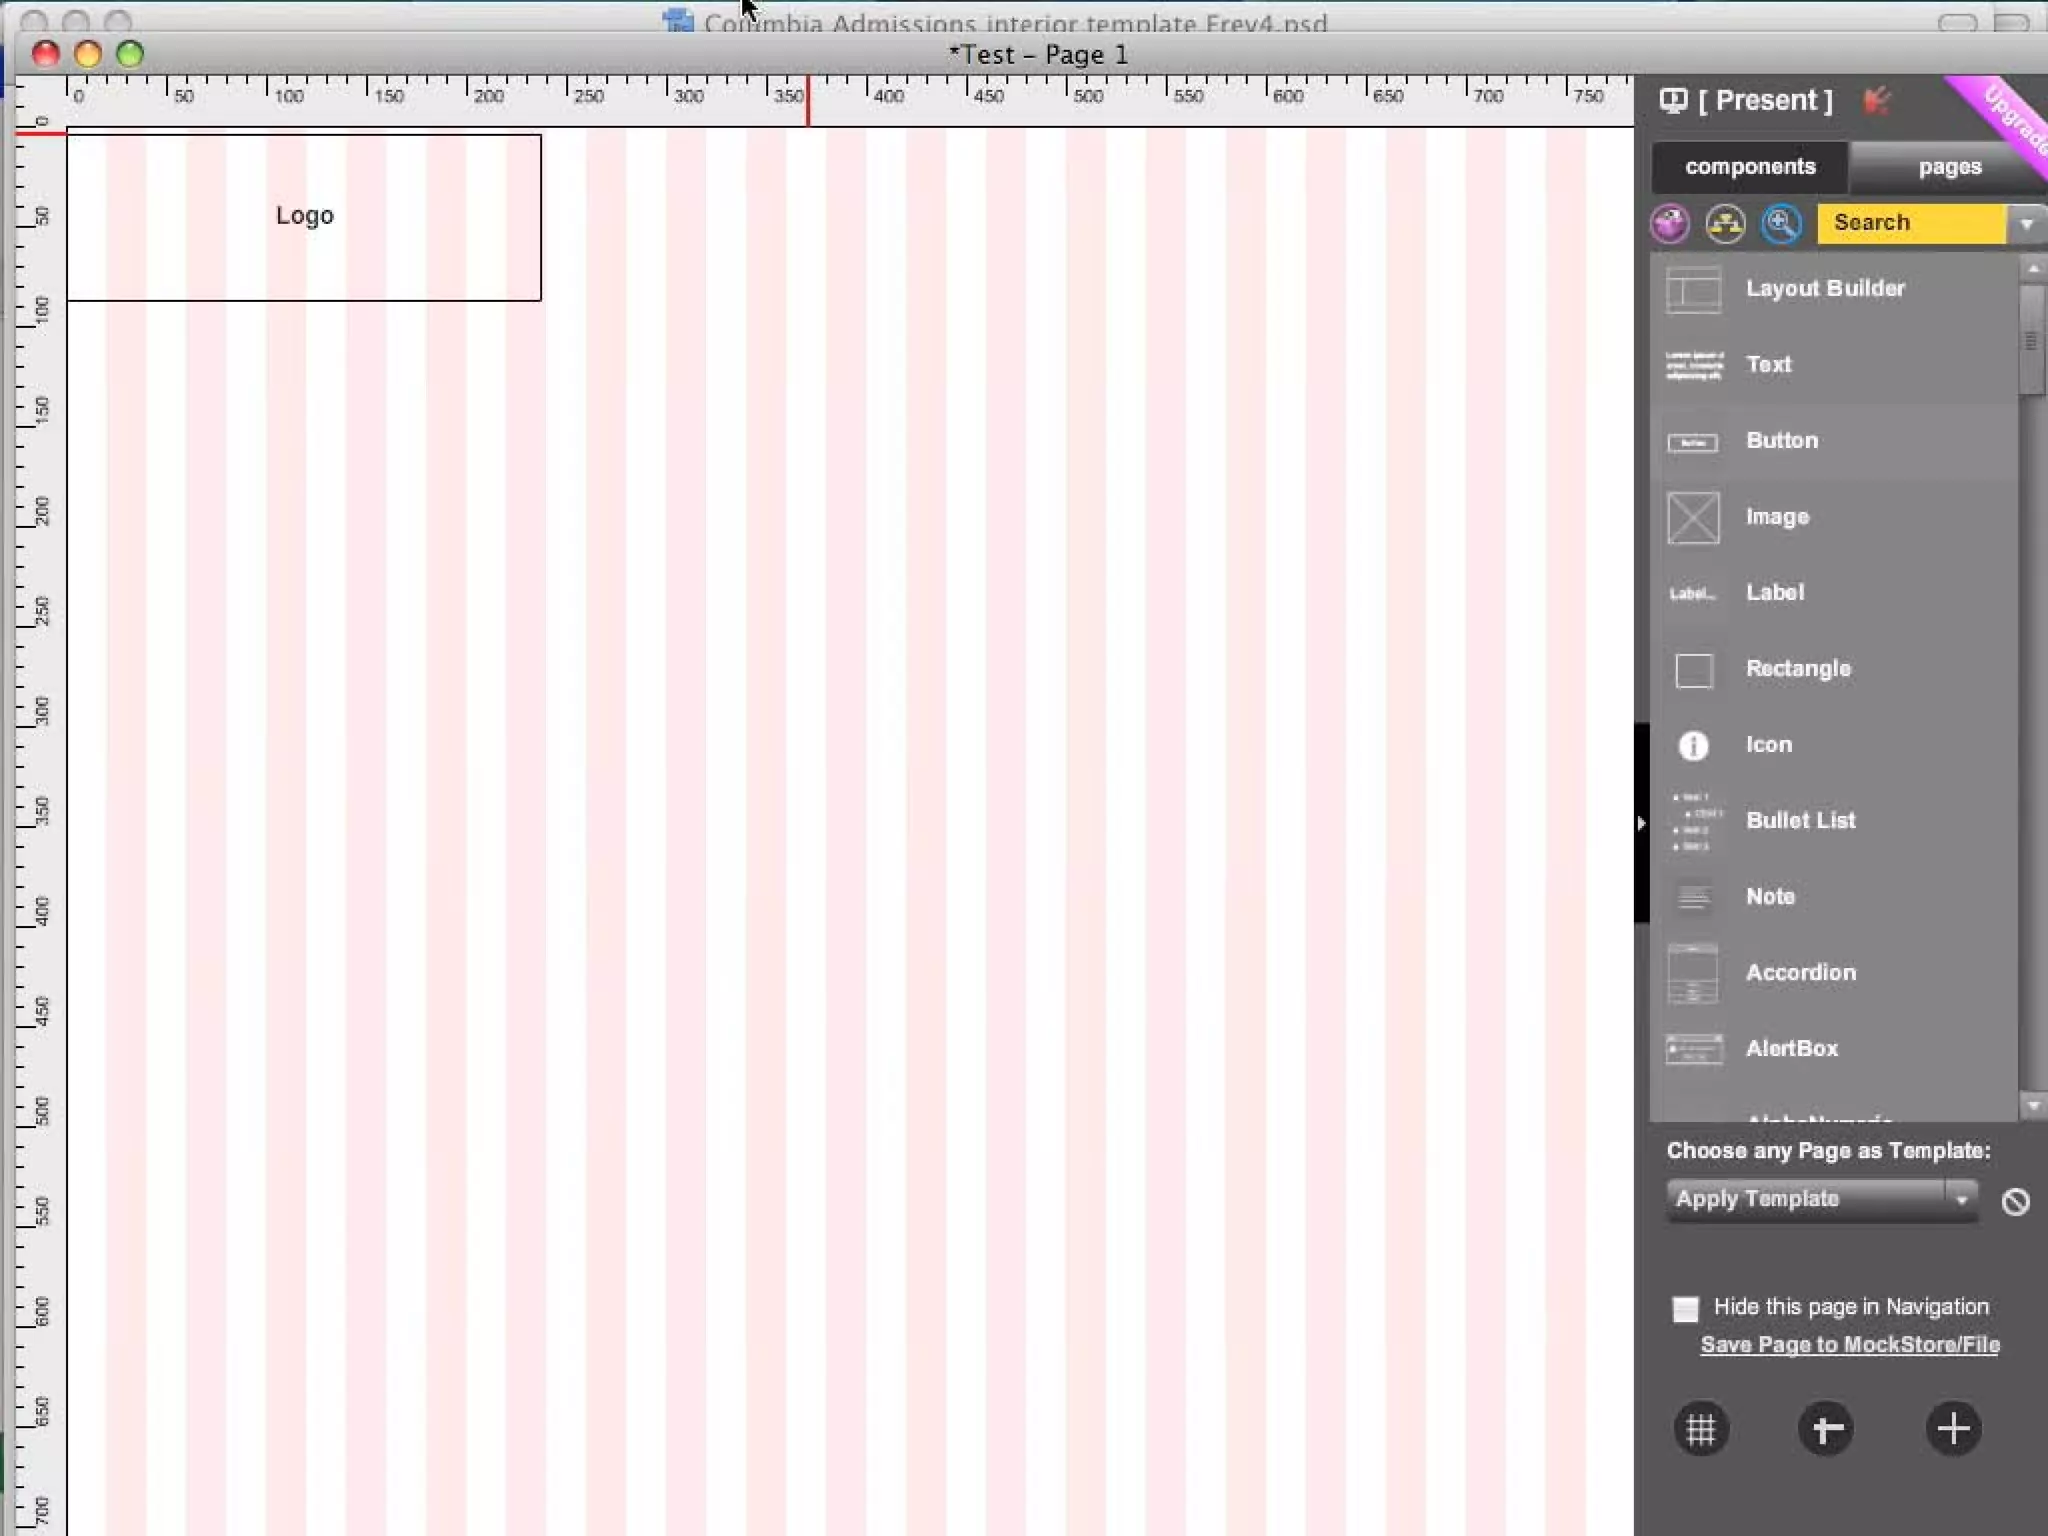Switch to the pages tab
2048x1536 pixels.
click(1949, 167)
